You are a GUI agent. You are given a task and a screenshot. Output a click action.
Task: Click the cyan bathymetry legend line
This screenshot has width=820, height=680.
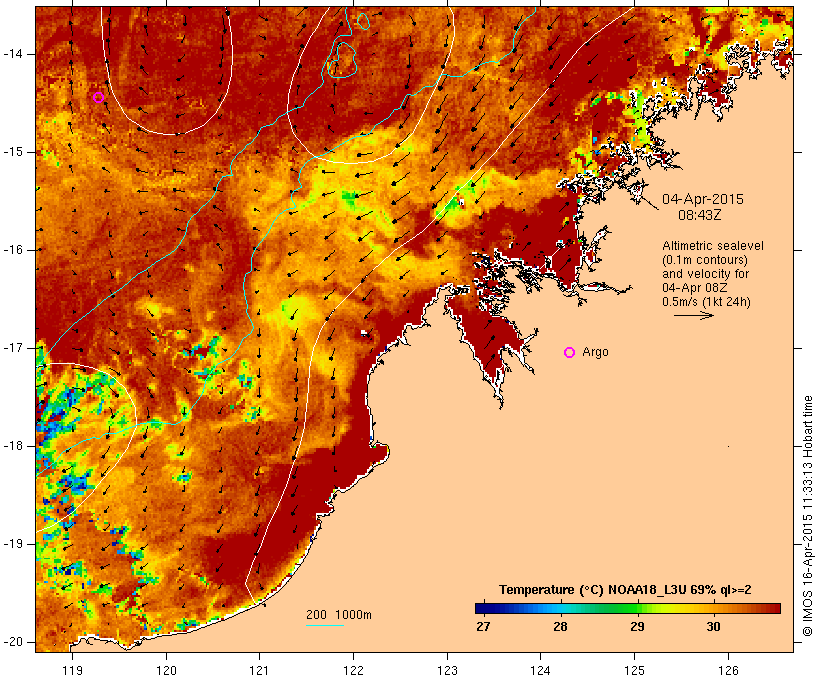325,625
